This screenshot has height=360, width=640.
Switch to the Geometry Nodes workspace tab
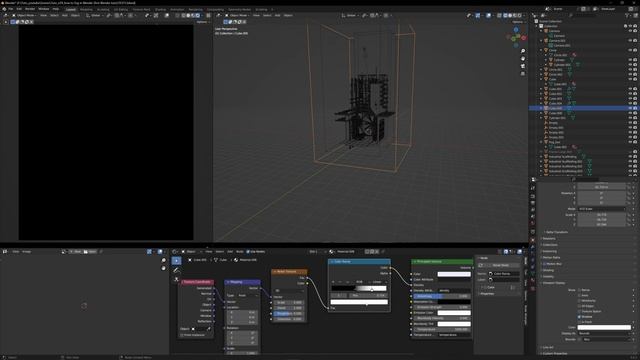pyautogui.click(x=239, y=9)
